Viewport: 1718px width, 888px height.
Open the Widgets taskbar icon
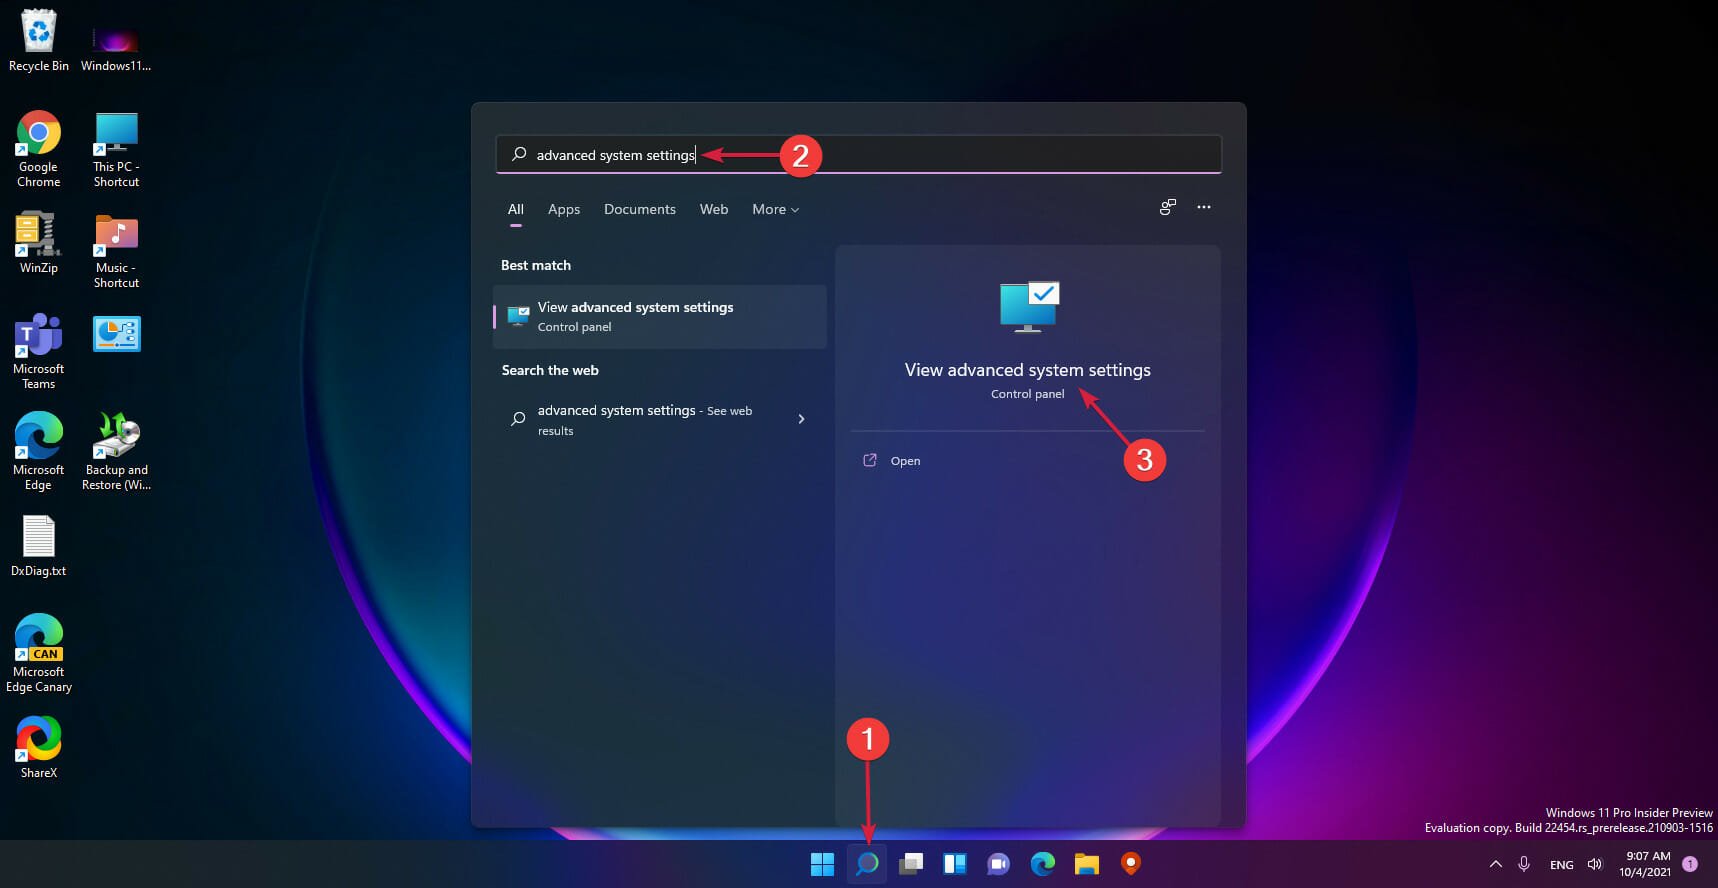955,864
